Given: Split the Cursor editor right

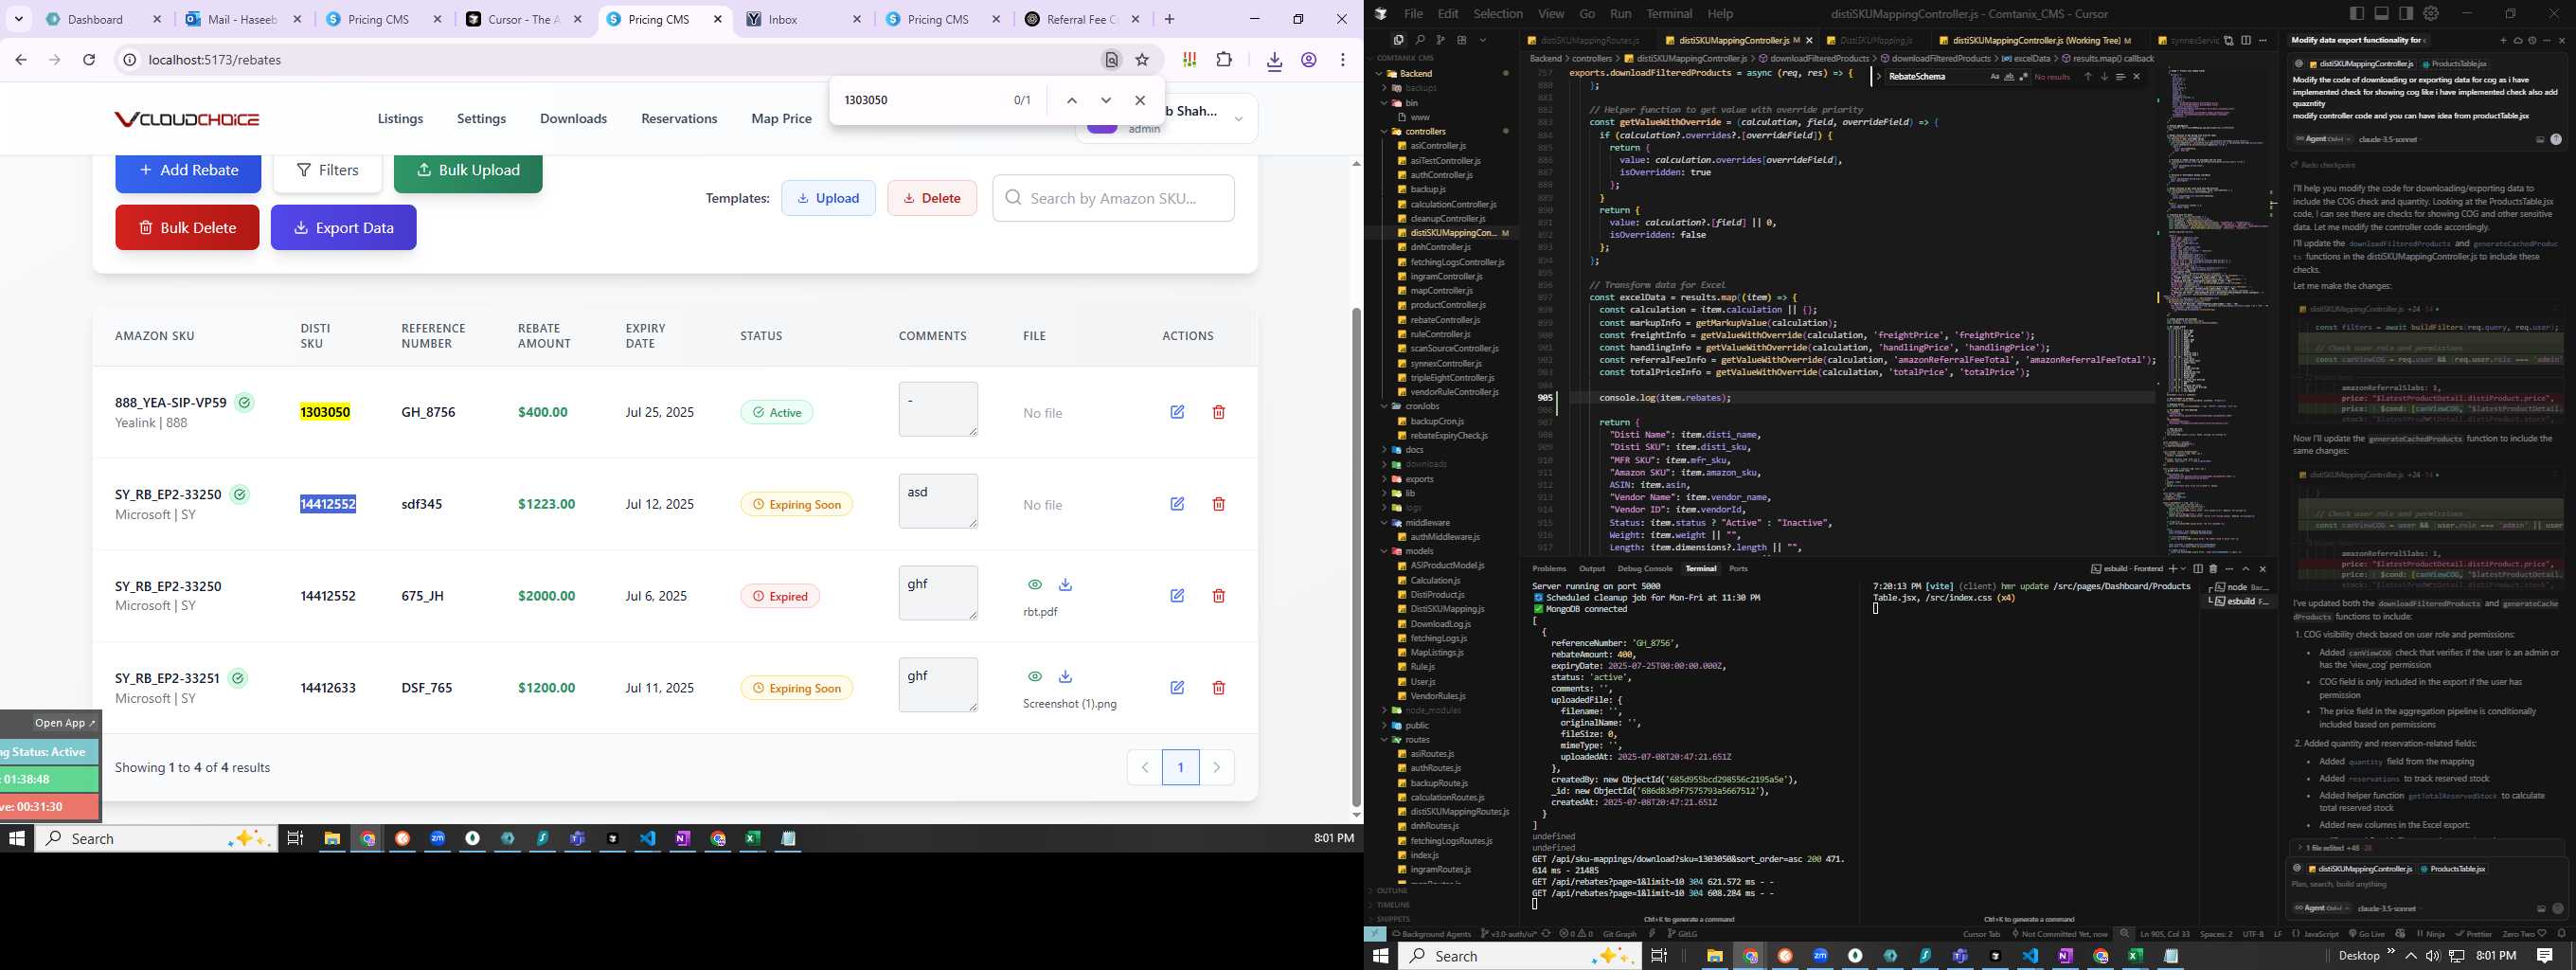Looking at the screenshot, I should click(x=2246, y=41).
